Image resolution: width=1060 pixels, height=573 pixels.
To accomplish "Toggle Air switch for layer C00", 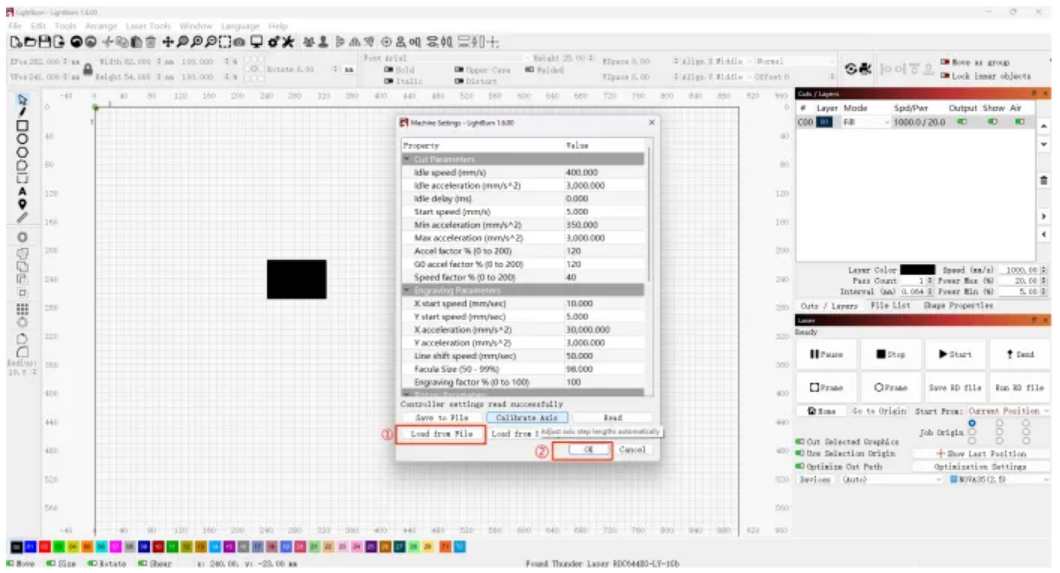I will (1019, 122).
